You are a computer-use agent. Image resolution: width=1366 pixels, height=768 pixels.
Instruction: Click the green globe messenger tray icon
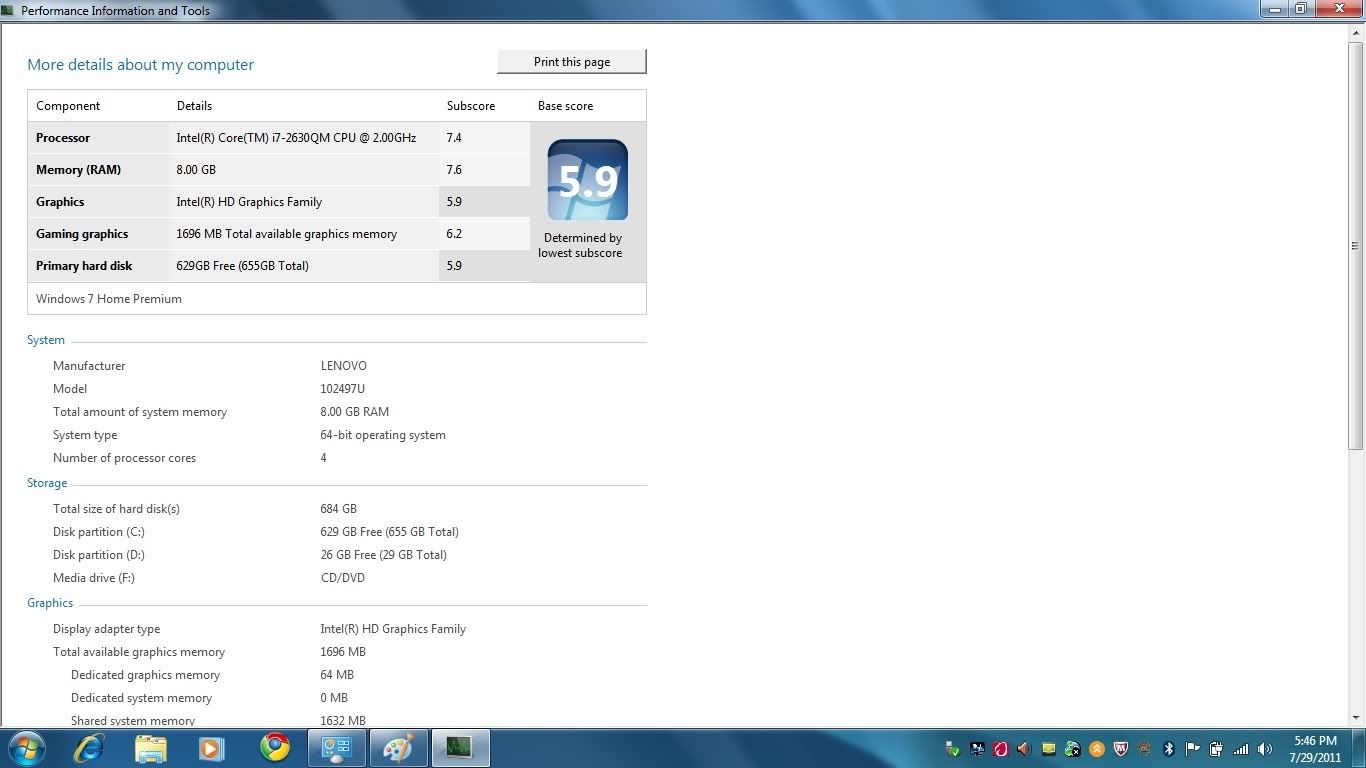tap(1073, 749)
